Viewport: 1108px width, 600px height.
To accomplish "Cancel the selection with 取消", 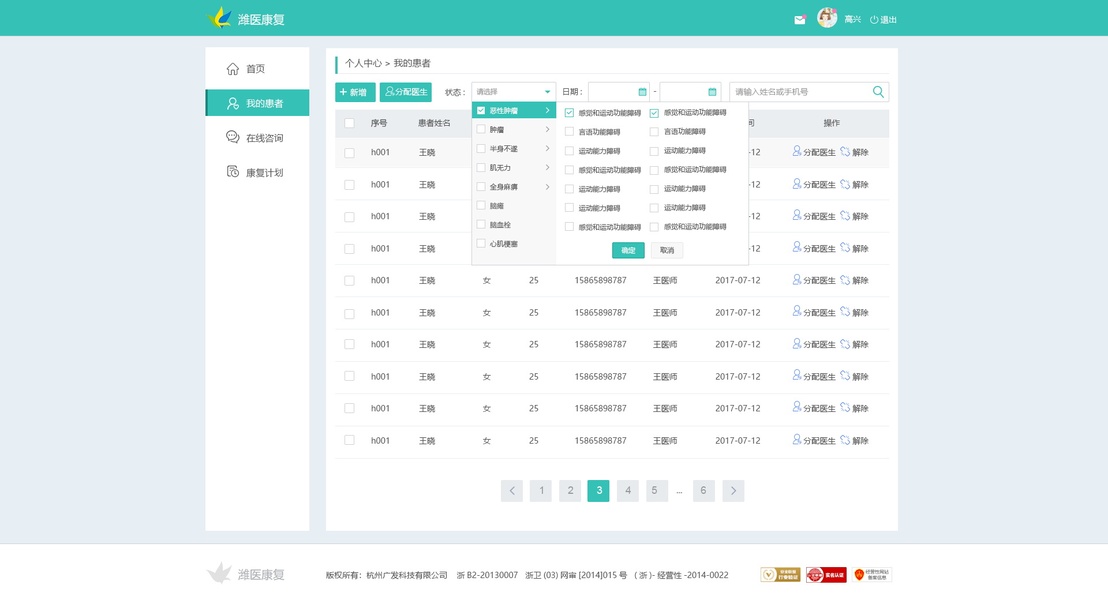I will pos(667,250).
